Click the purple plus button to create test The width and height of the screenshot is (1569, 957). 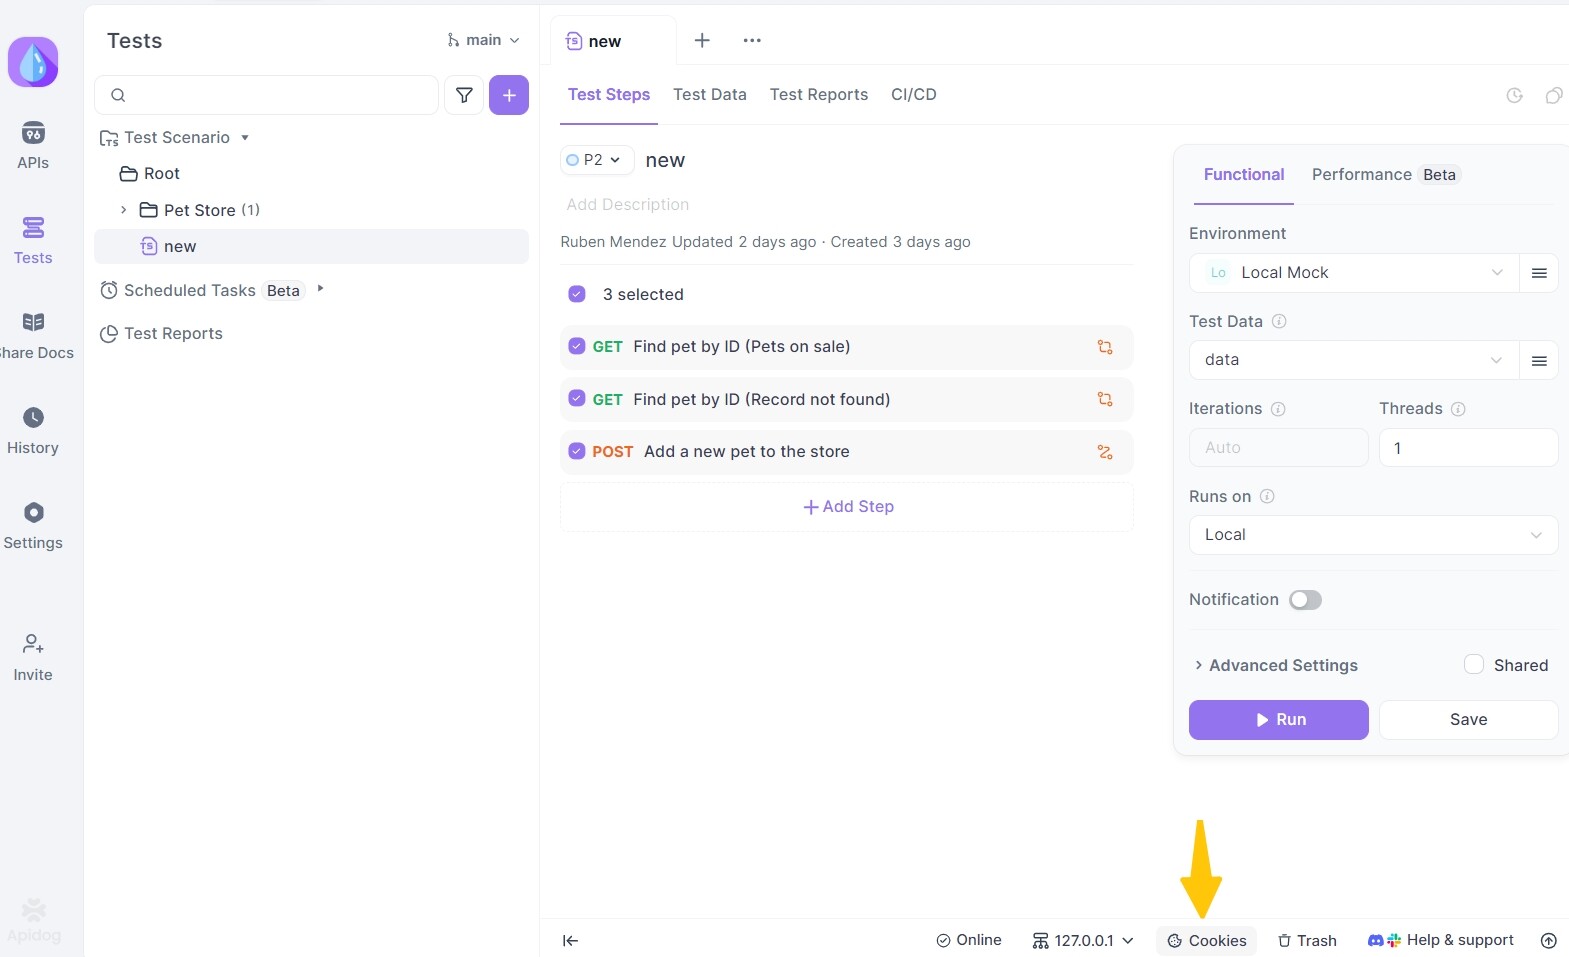pyautogui.click(x=509, y=95)
